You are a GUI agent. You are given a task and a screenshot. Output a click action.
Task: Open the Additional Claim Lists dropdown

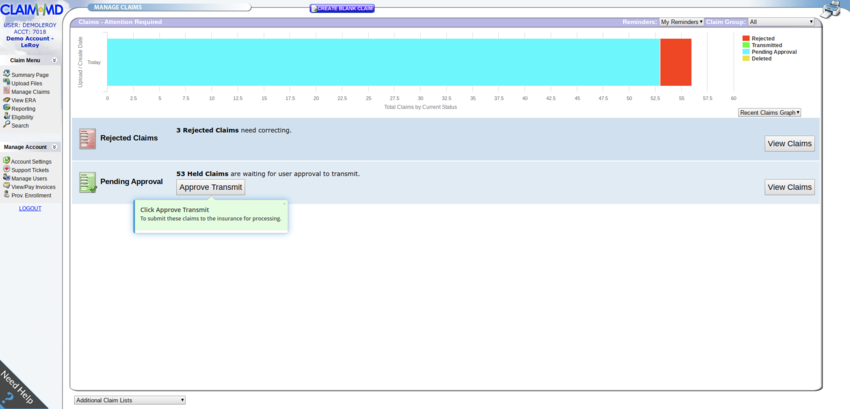pos(130,400)
